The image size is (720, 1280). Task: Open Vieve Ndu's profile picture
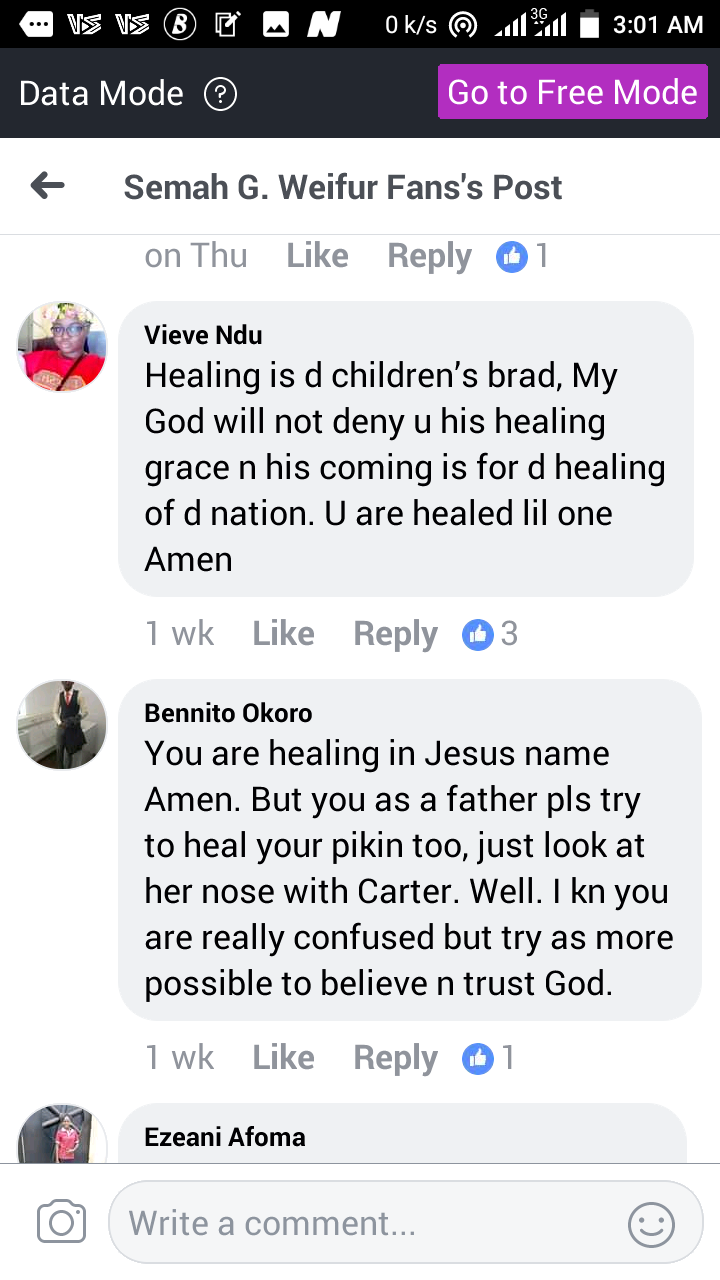(x=62, y=346)
